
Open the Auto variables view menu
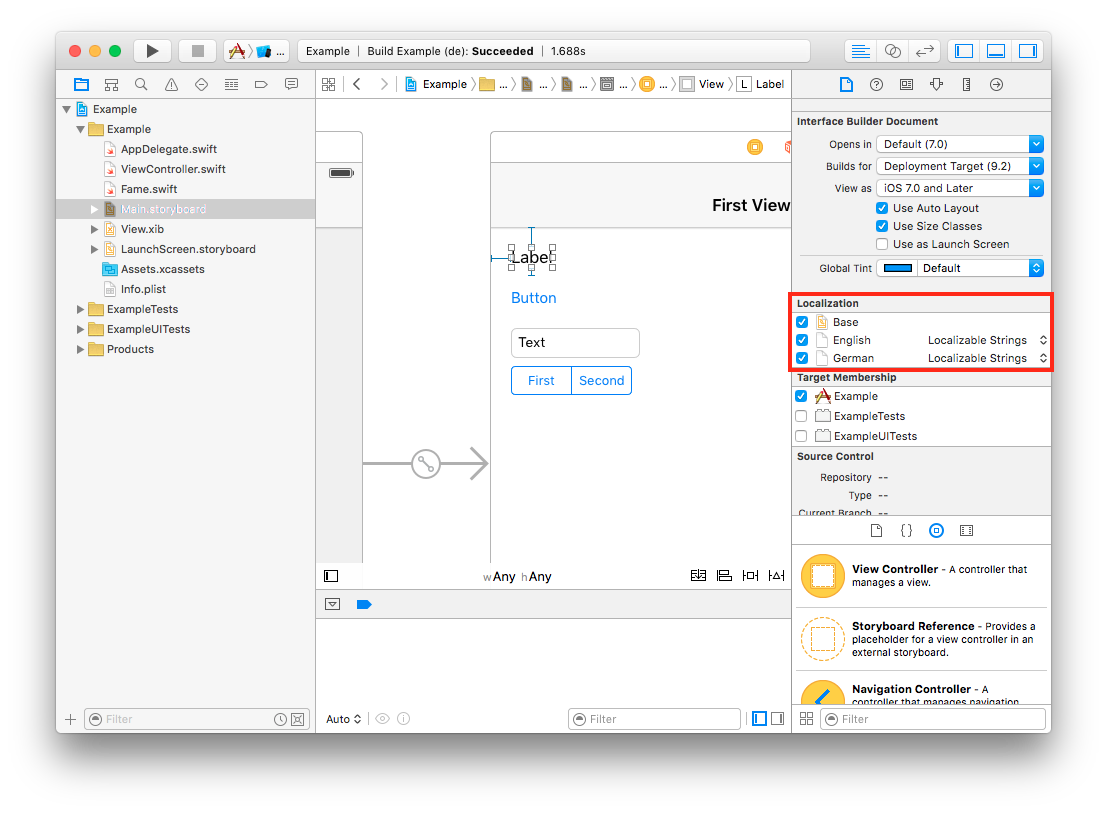click(343, 718)
